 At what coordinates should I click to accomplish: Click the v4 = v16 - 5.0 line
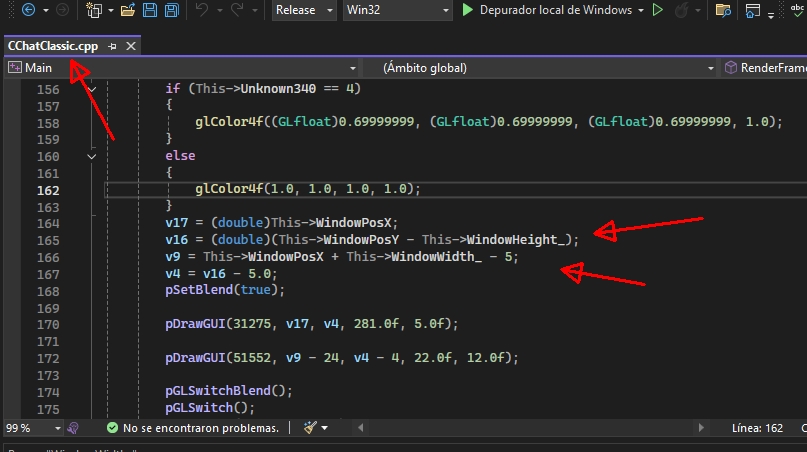click(221, 274)
